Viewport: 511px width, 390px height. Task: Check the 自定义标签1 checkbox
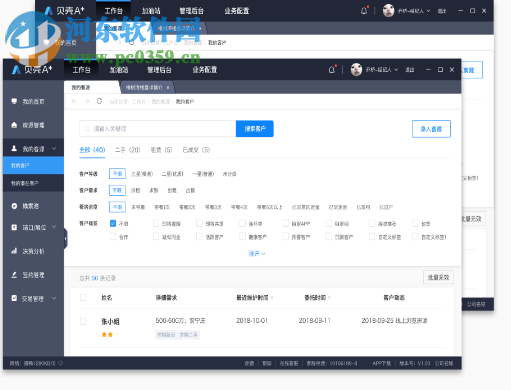415,237
